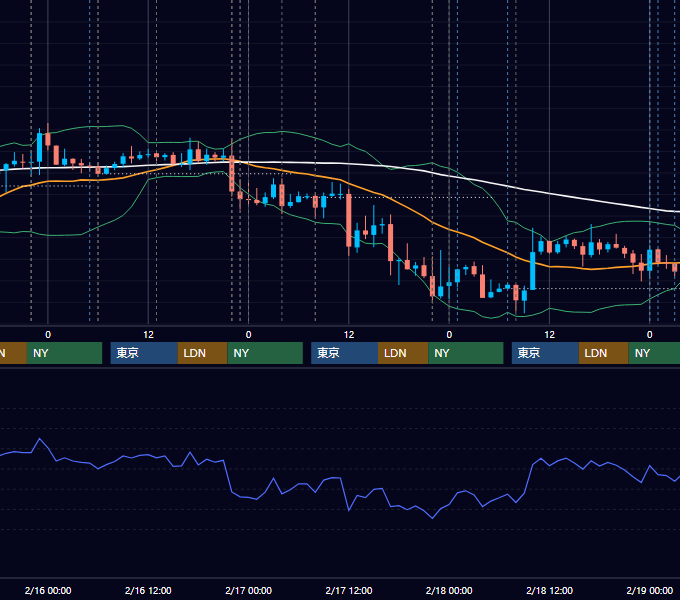Select the LDN session block after 2/17 12:00
The image size is (680, 600).
point(403,353)
